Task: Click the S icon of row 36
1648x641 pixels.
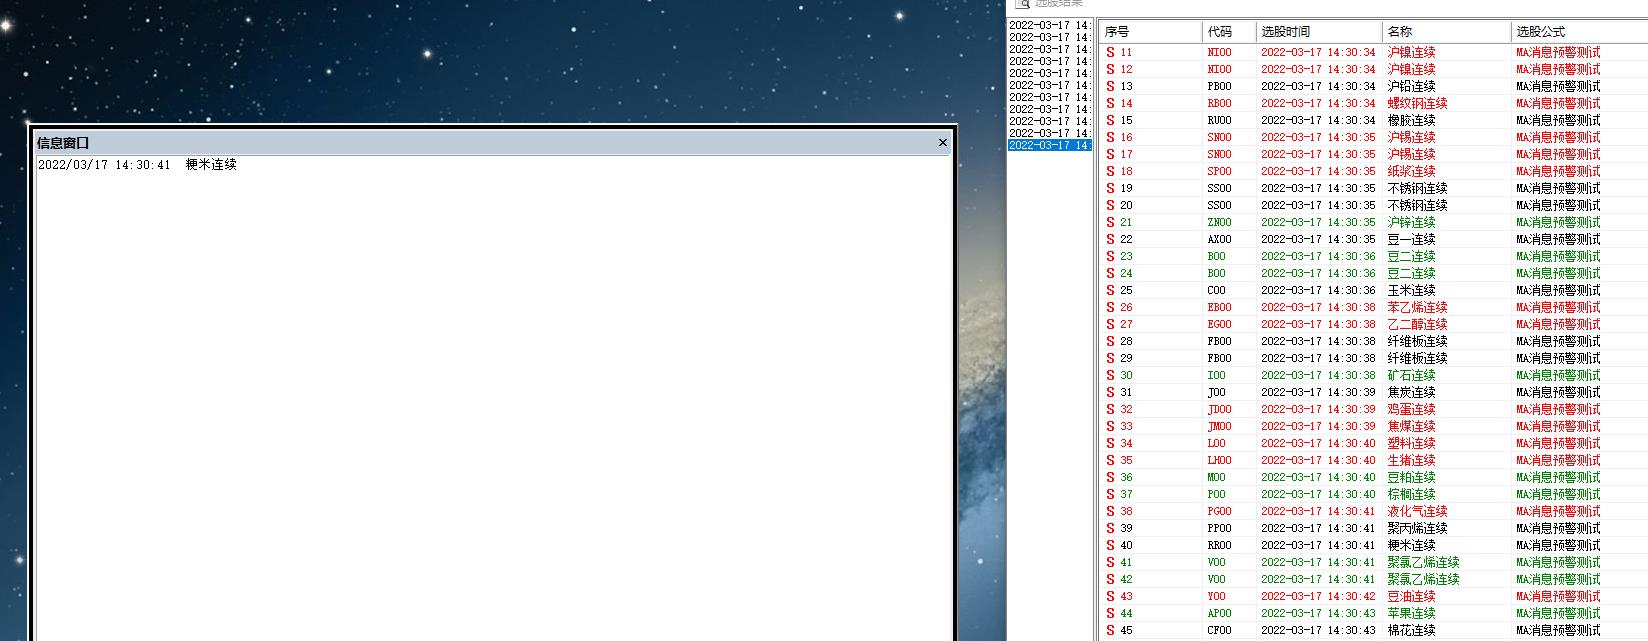Action: pyautogui.click(x=1110, y=477)
